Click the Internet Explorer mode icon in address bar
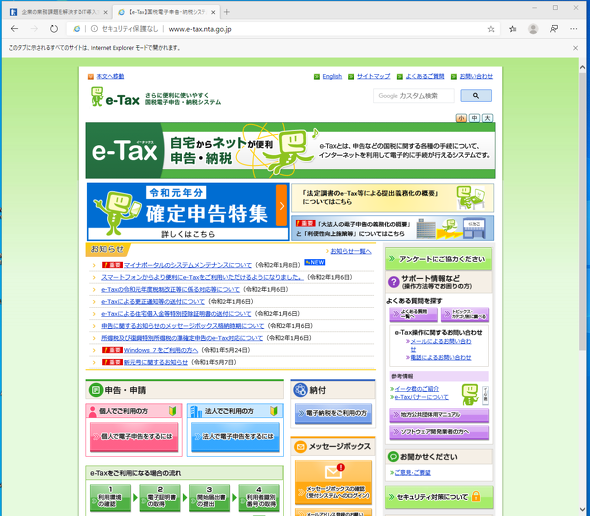The height and width of the screenshot is (516, 590). point(77,29)
